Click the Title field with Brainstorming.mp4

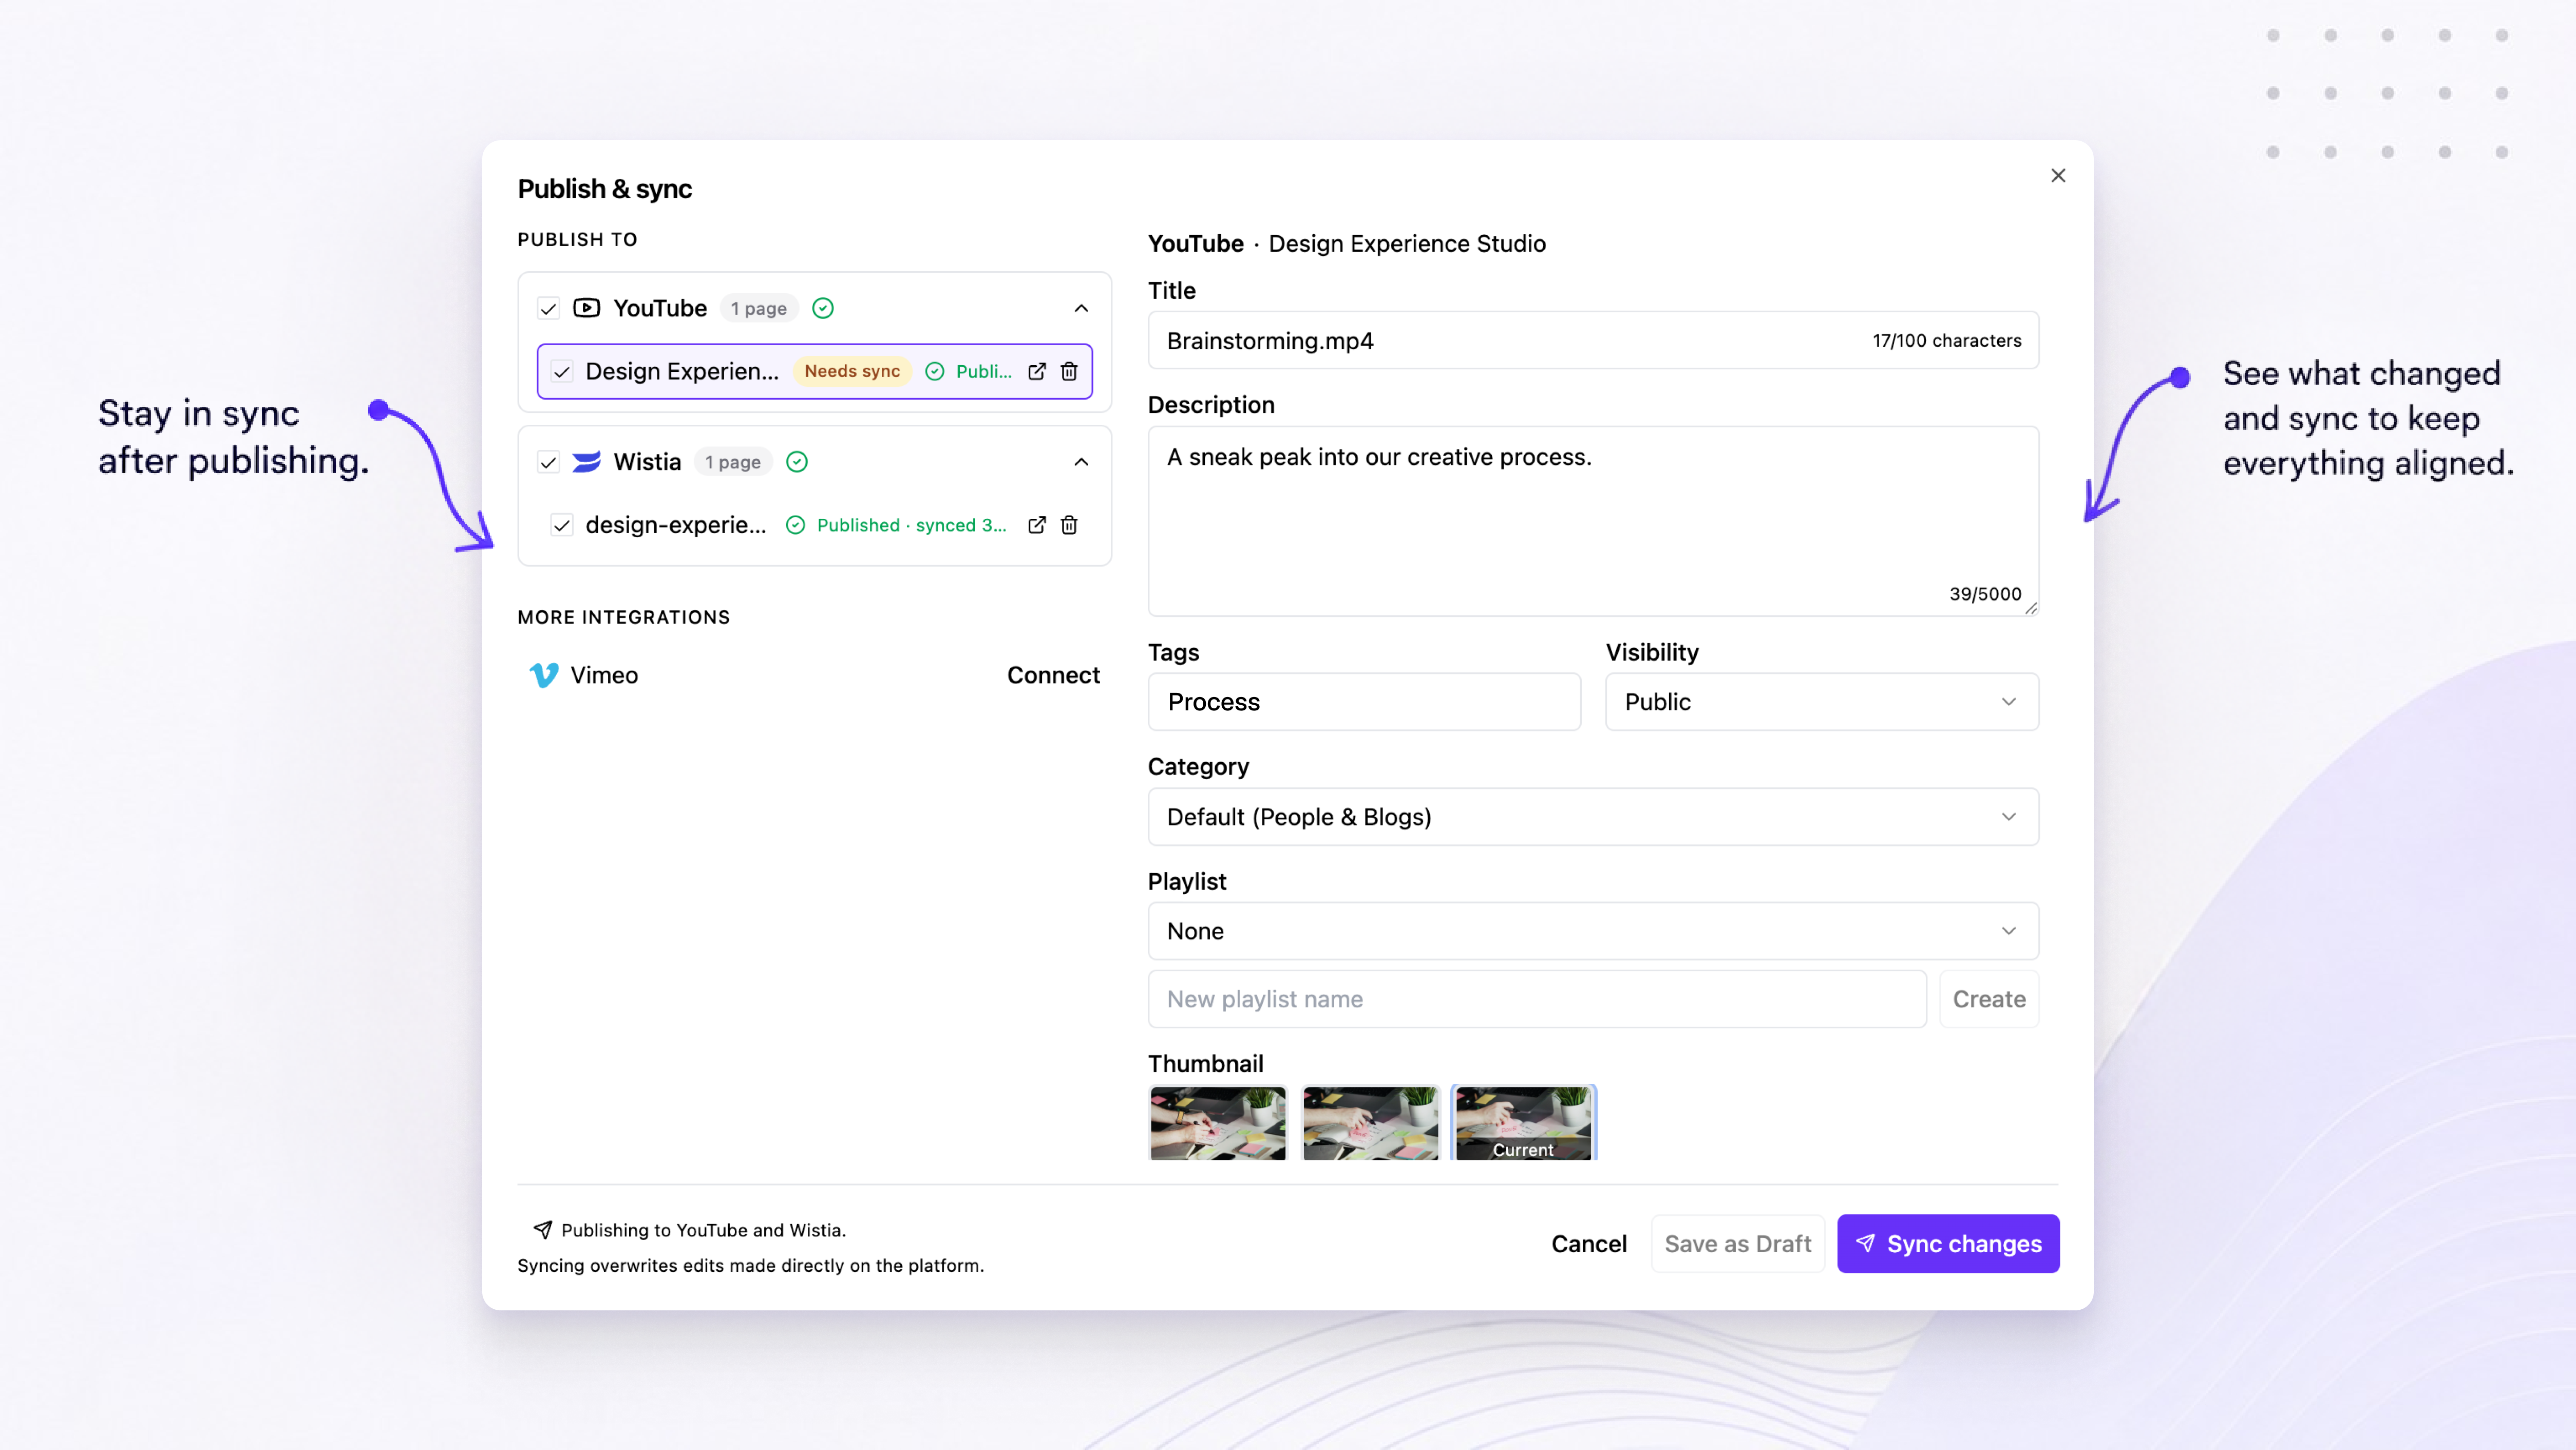[1593, 340]
